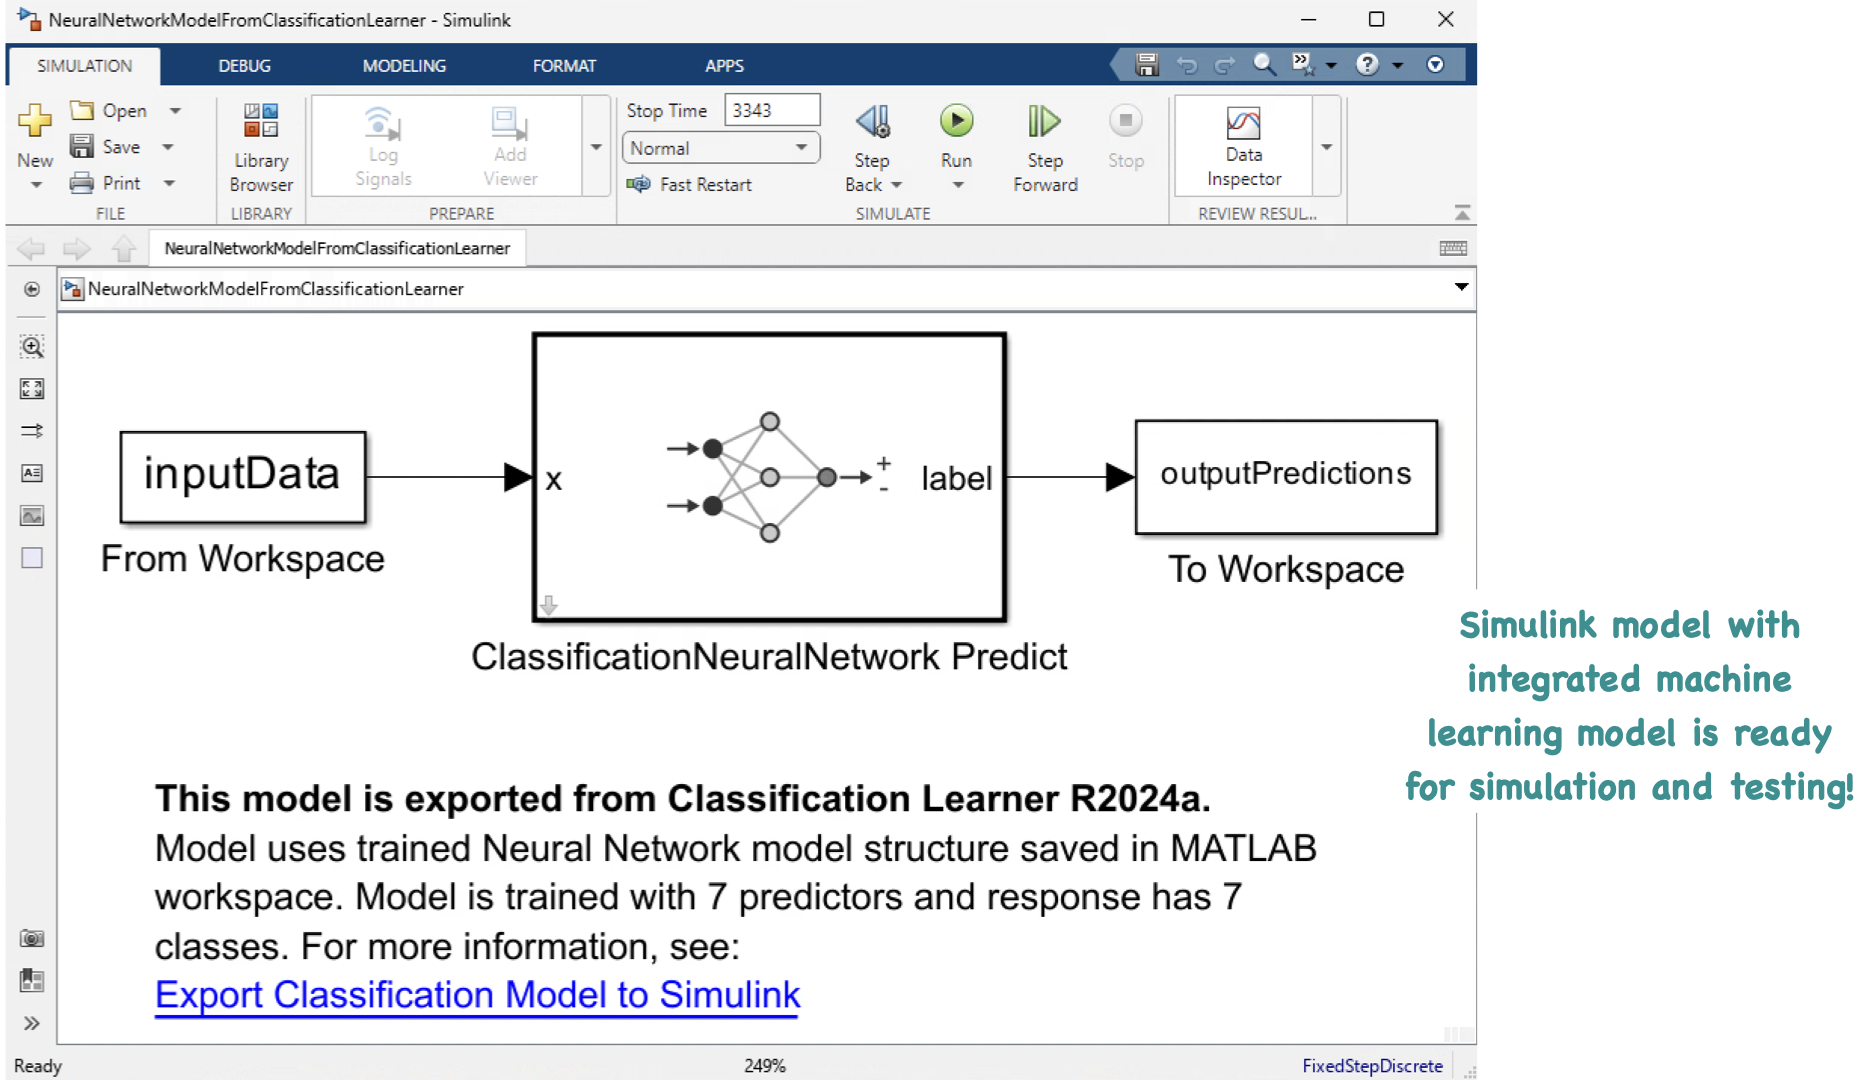Click Fit to View icon in palette
This screenshot has height=1080, width=1859.
pyautogui.click(x=32, y=389)
